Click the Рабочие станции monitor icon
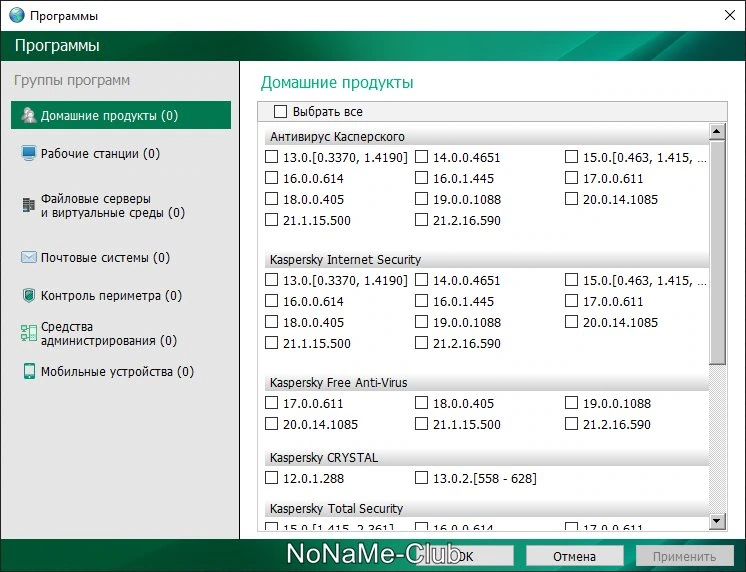746x572 pixels. point(29,153)
